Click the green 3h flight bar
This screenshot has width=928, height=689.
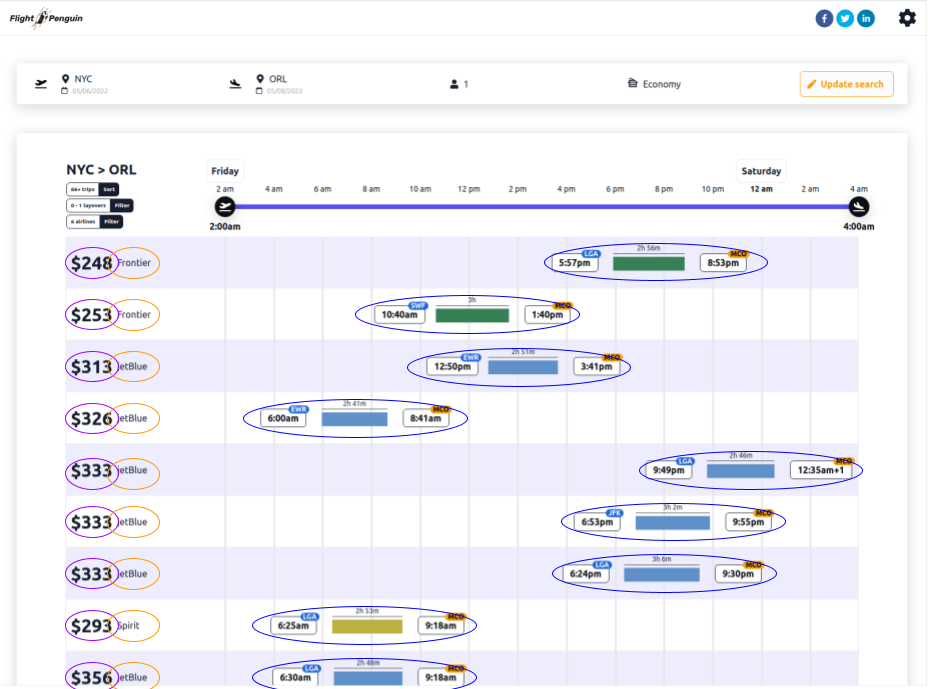(x=472, y=315)
